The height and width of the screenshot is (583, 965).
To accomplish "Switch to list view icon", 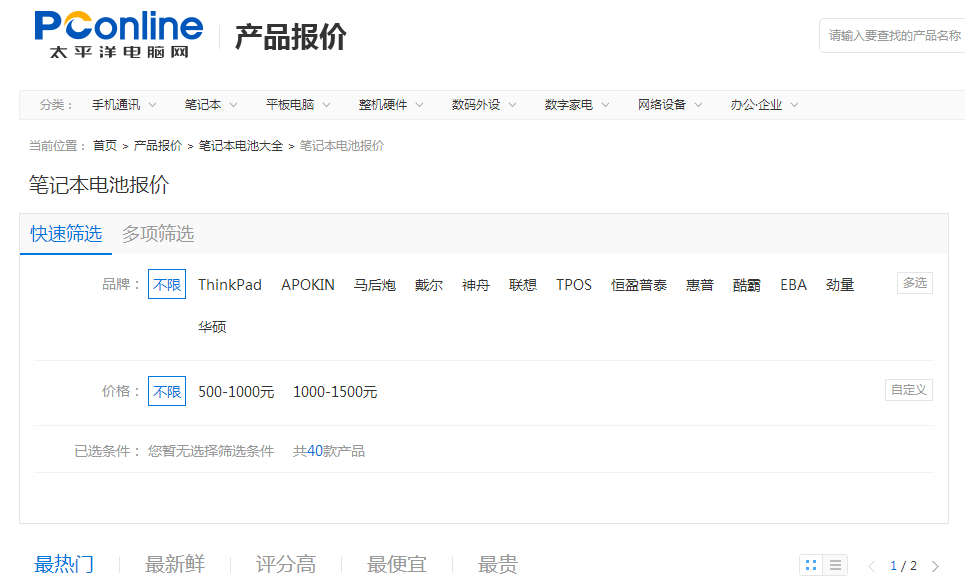I will point(835,565).
